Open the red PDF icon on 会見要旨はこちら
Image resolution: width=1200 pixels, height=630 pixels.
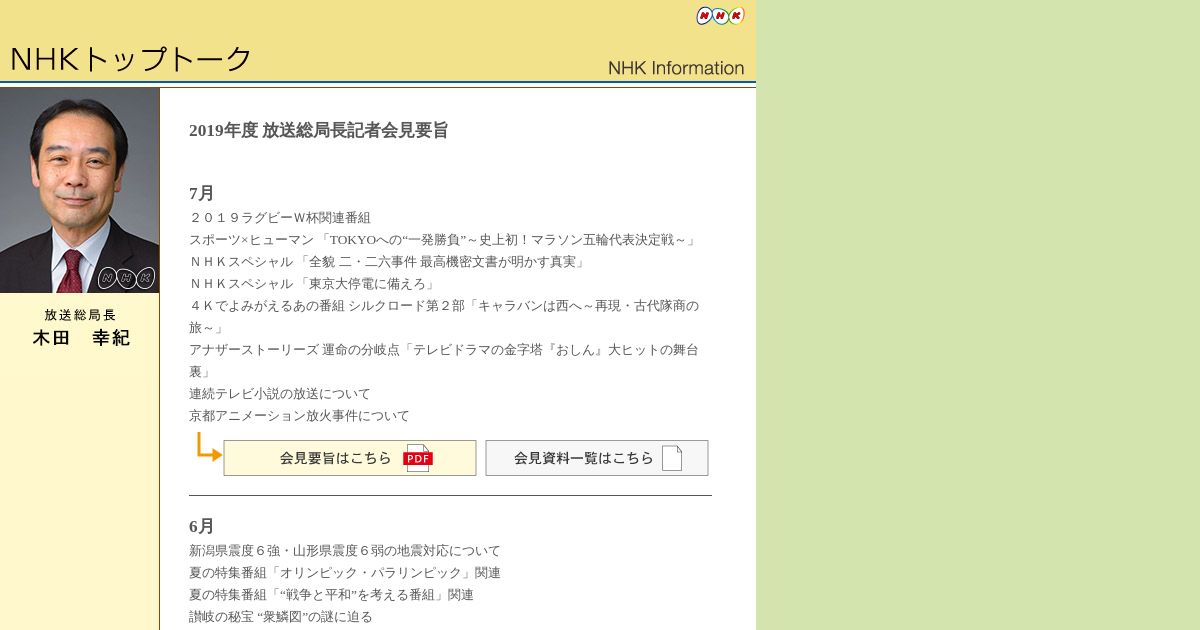tap(418, 458)
